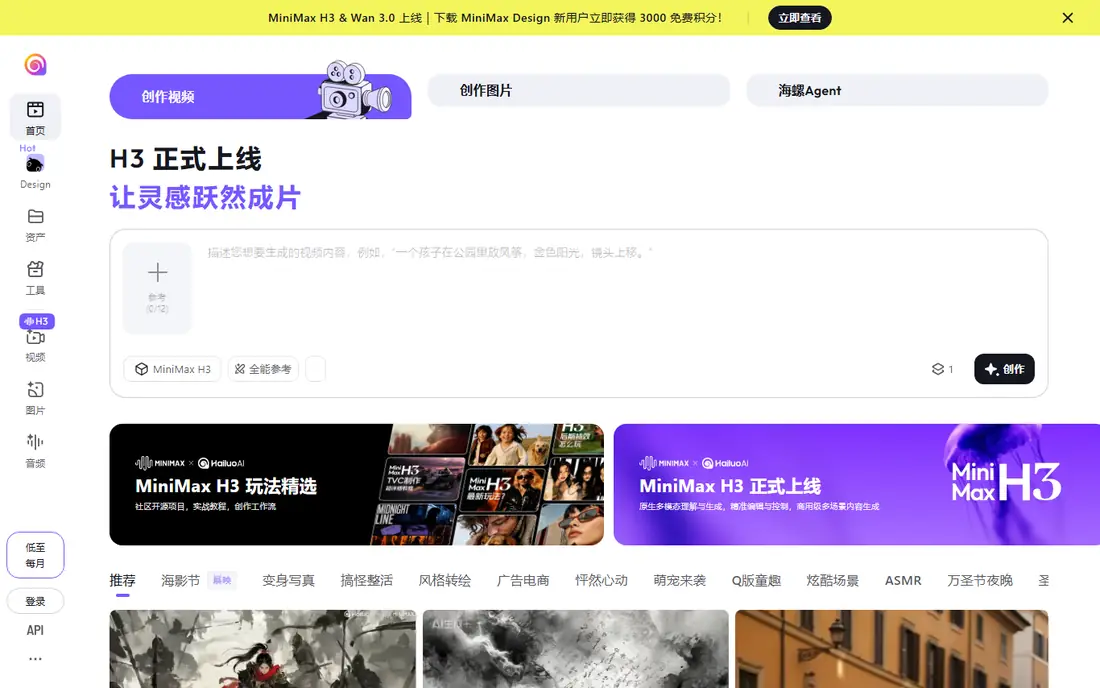Open the MiniMax H3 玩法精选 banner
Screen dimensions: 1100x688
pos(356,485)
